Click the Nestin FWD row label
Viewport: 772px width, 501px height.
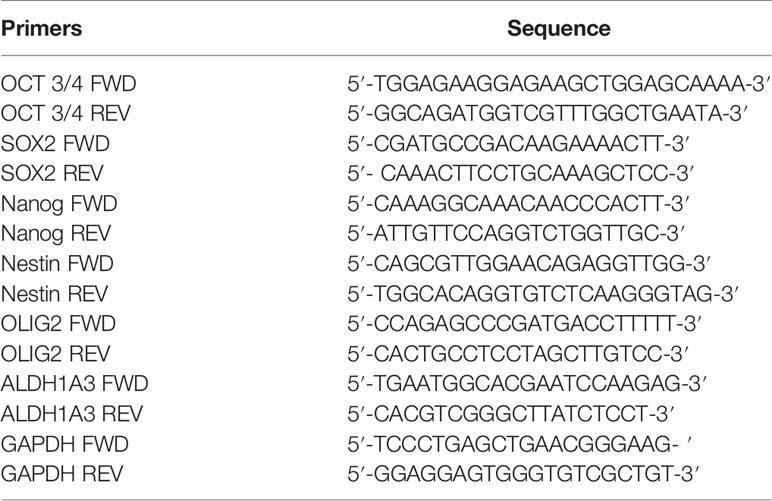coord(58,264)
